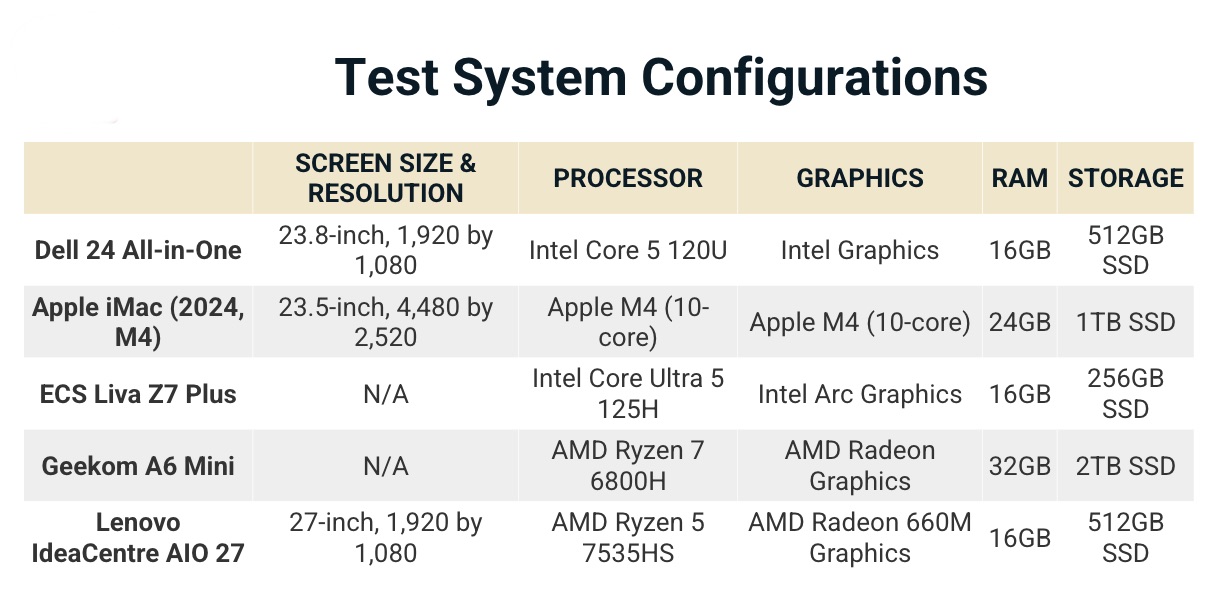The image size is (1226, 604).
Task: Click the Graphics column header
Action: click(860, 178)
